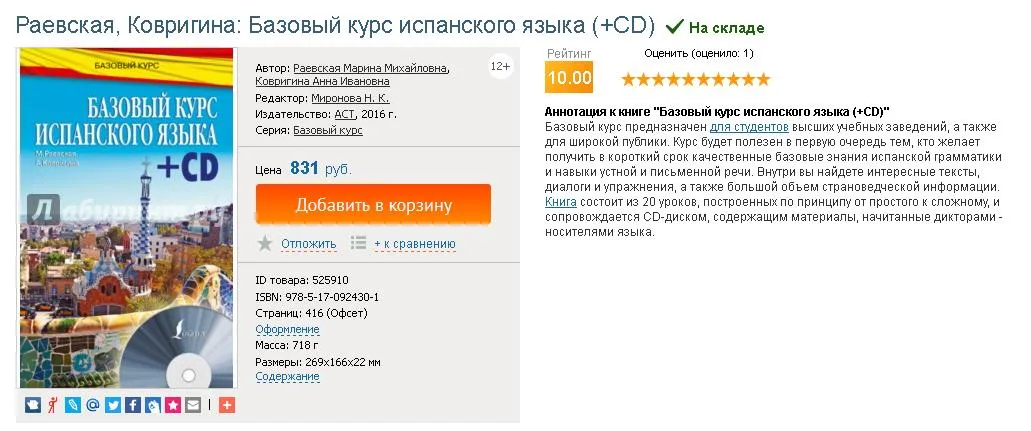Share the book on VKontakte

point(33,405)
